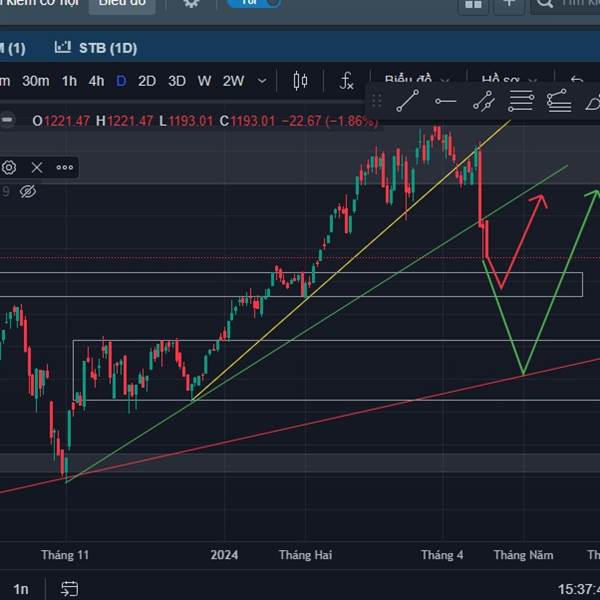Click the L1193.01 low value

pos(186,121)
